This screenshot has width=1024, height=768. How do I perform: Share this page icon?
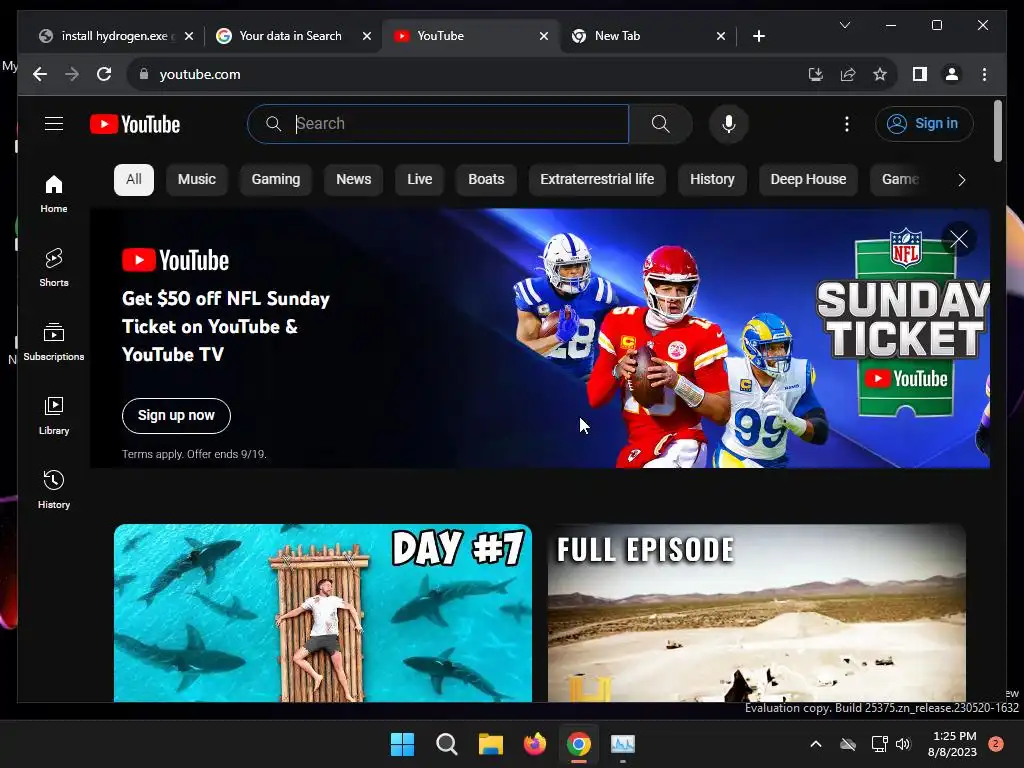tap(848, 74)
